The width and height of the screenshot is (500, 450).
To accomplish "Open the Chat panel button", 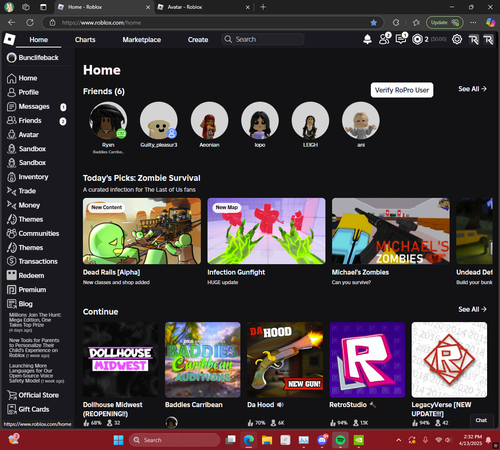I will pos(481,420).
